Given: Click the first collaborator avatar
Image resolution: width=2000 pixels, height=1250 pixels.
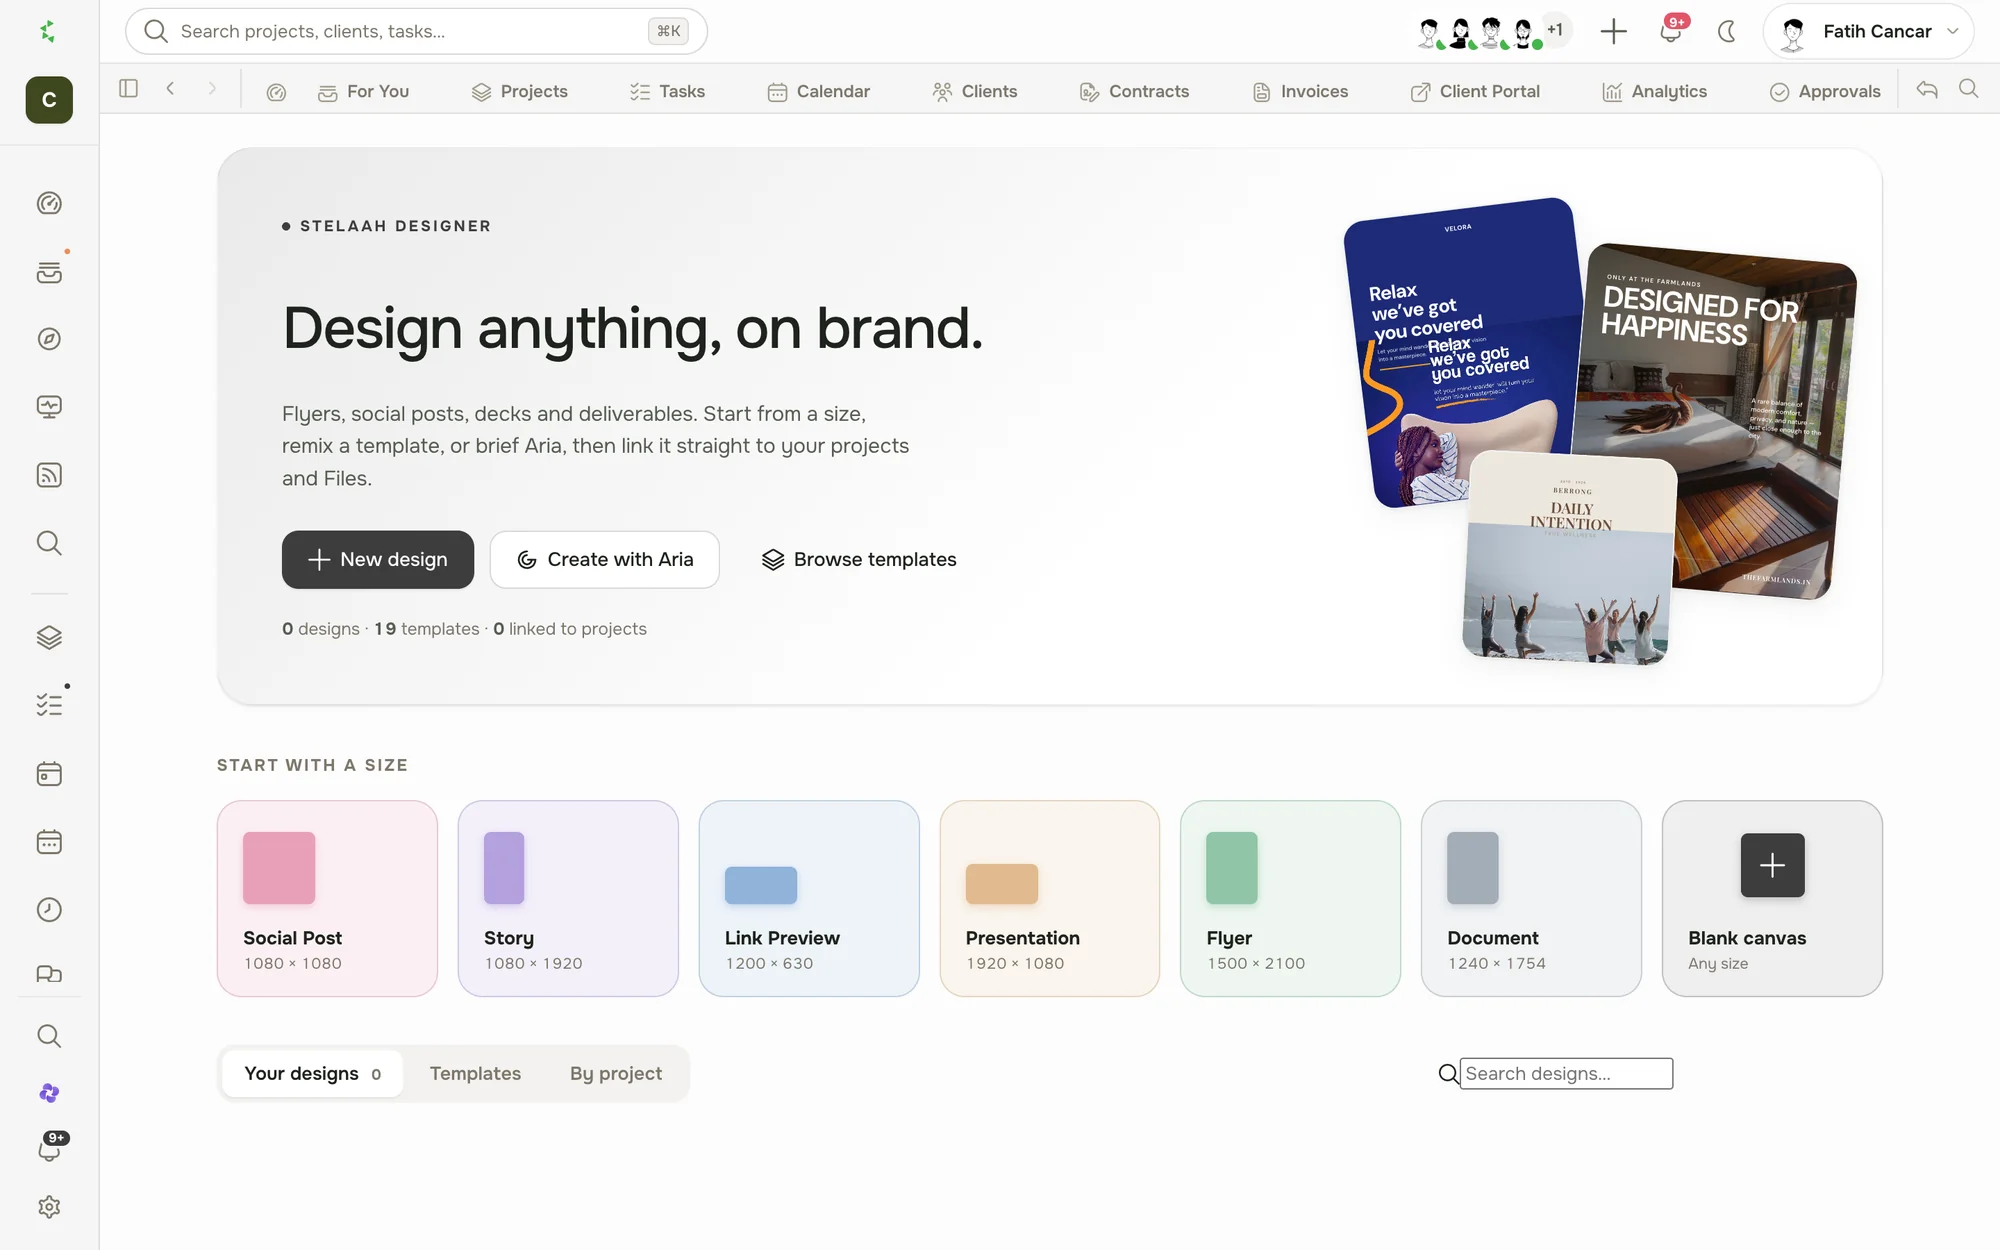Looking at the screenshot, I should pos(1430,32).
